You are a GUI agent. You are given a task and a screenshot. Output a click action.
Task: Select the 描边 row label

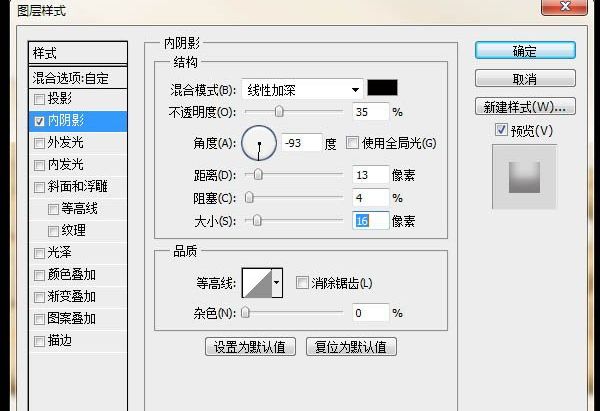click(x=59, y=341)
